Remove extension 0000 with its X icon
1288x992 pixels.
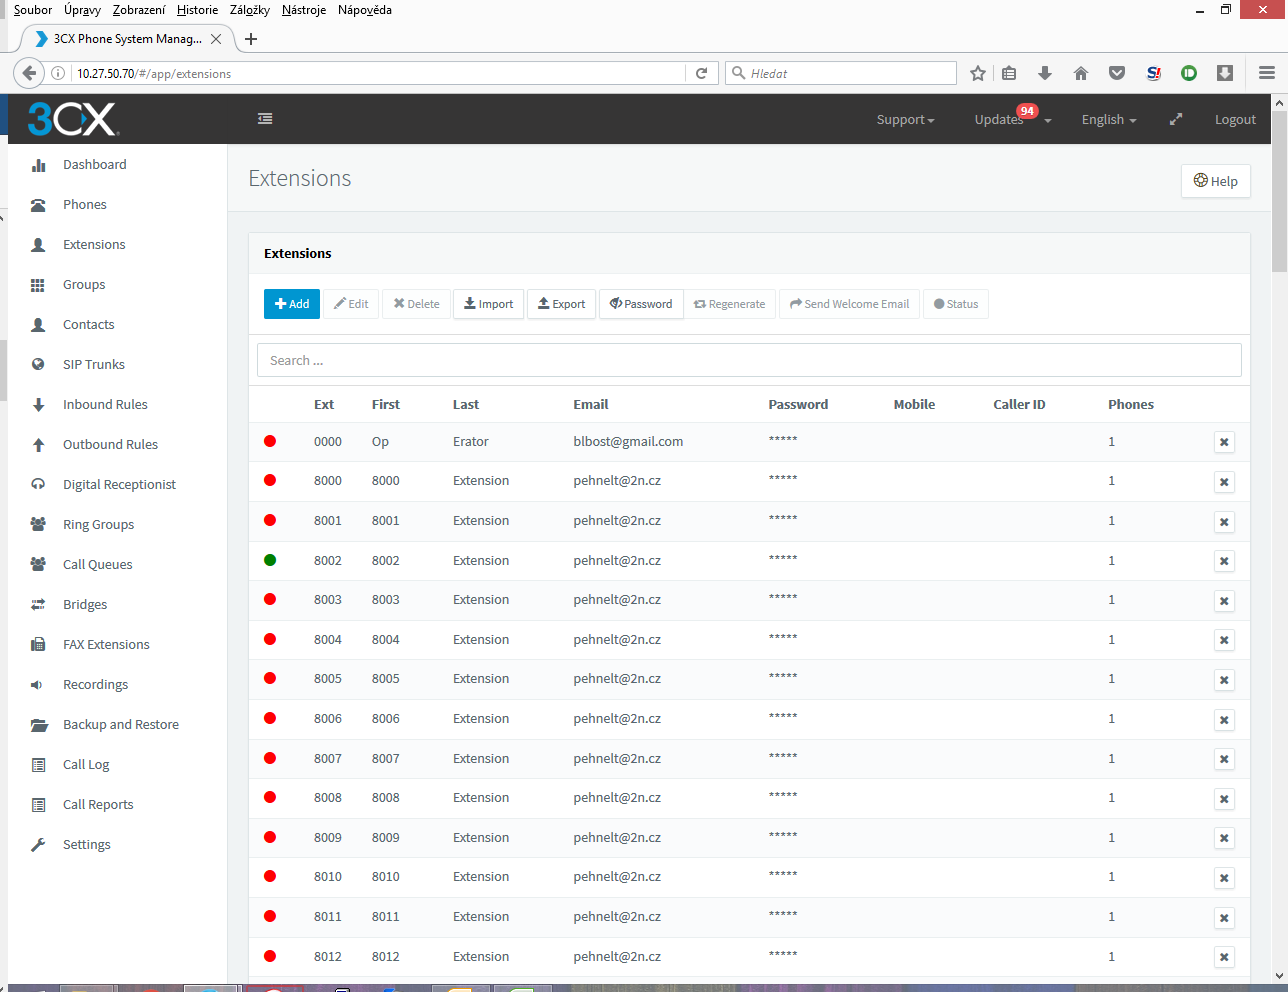tap(1224, 442)
